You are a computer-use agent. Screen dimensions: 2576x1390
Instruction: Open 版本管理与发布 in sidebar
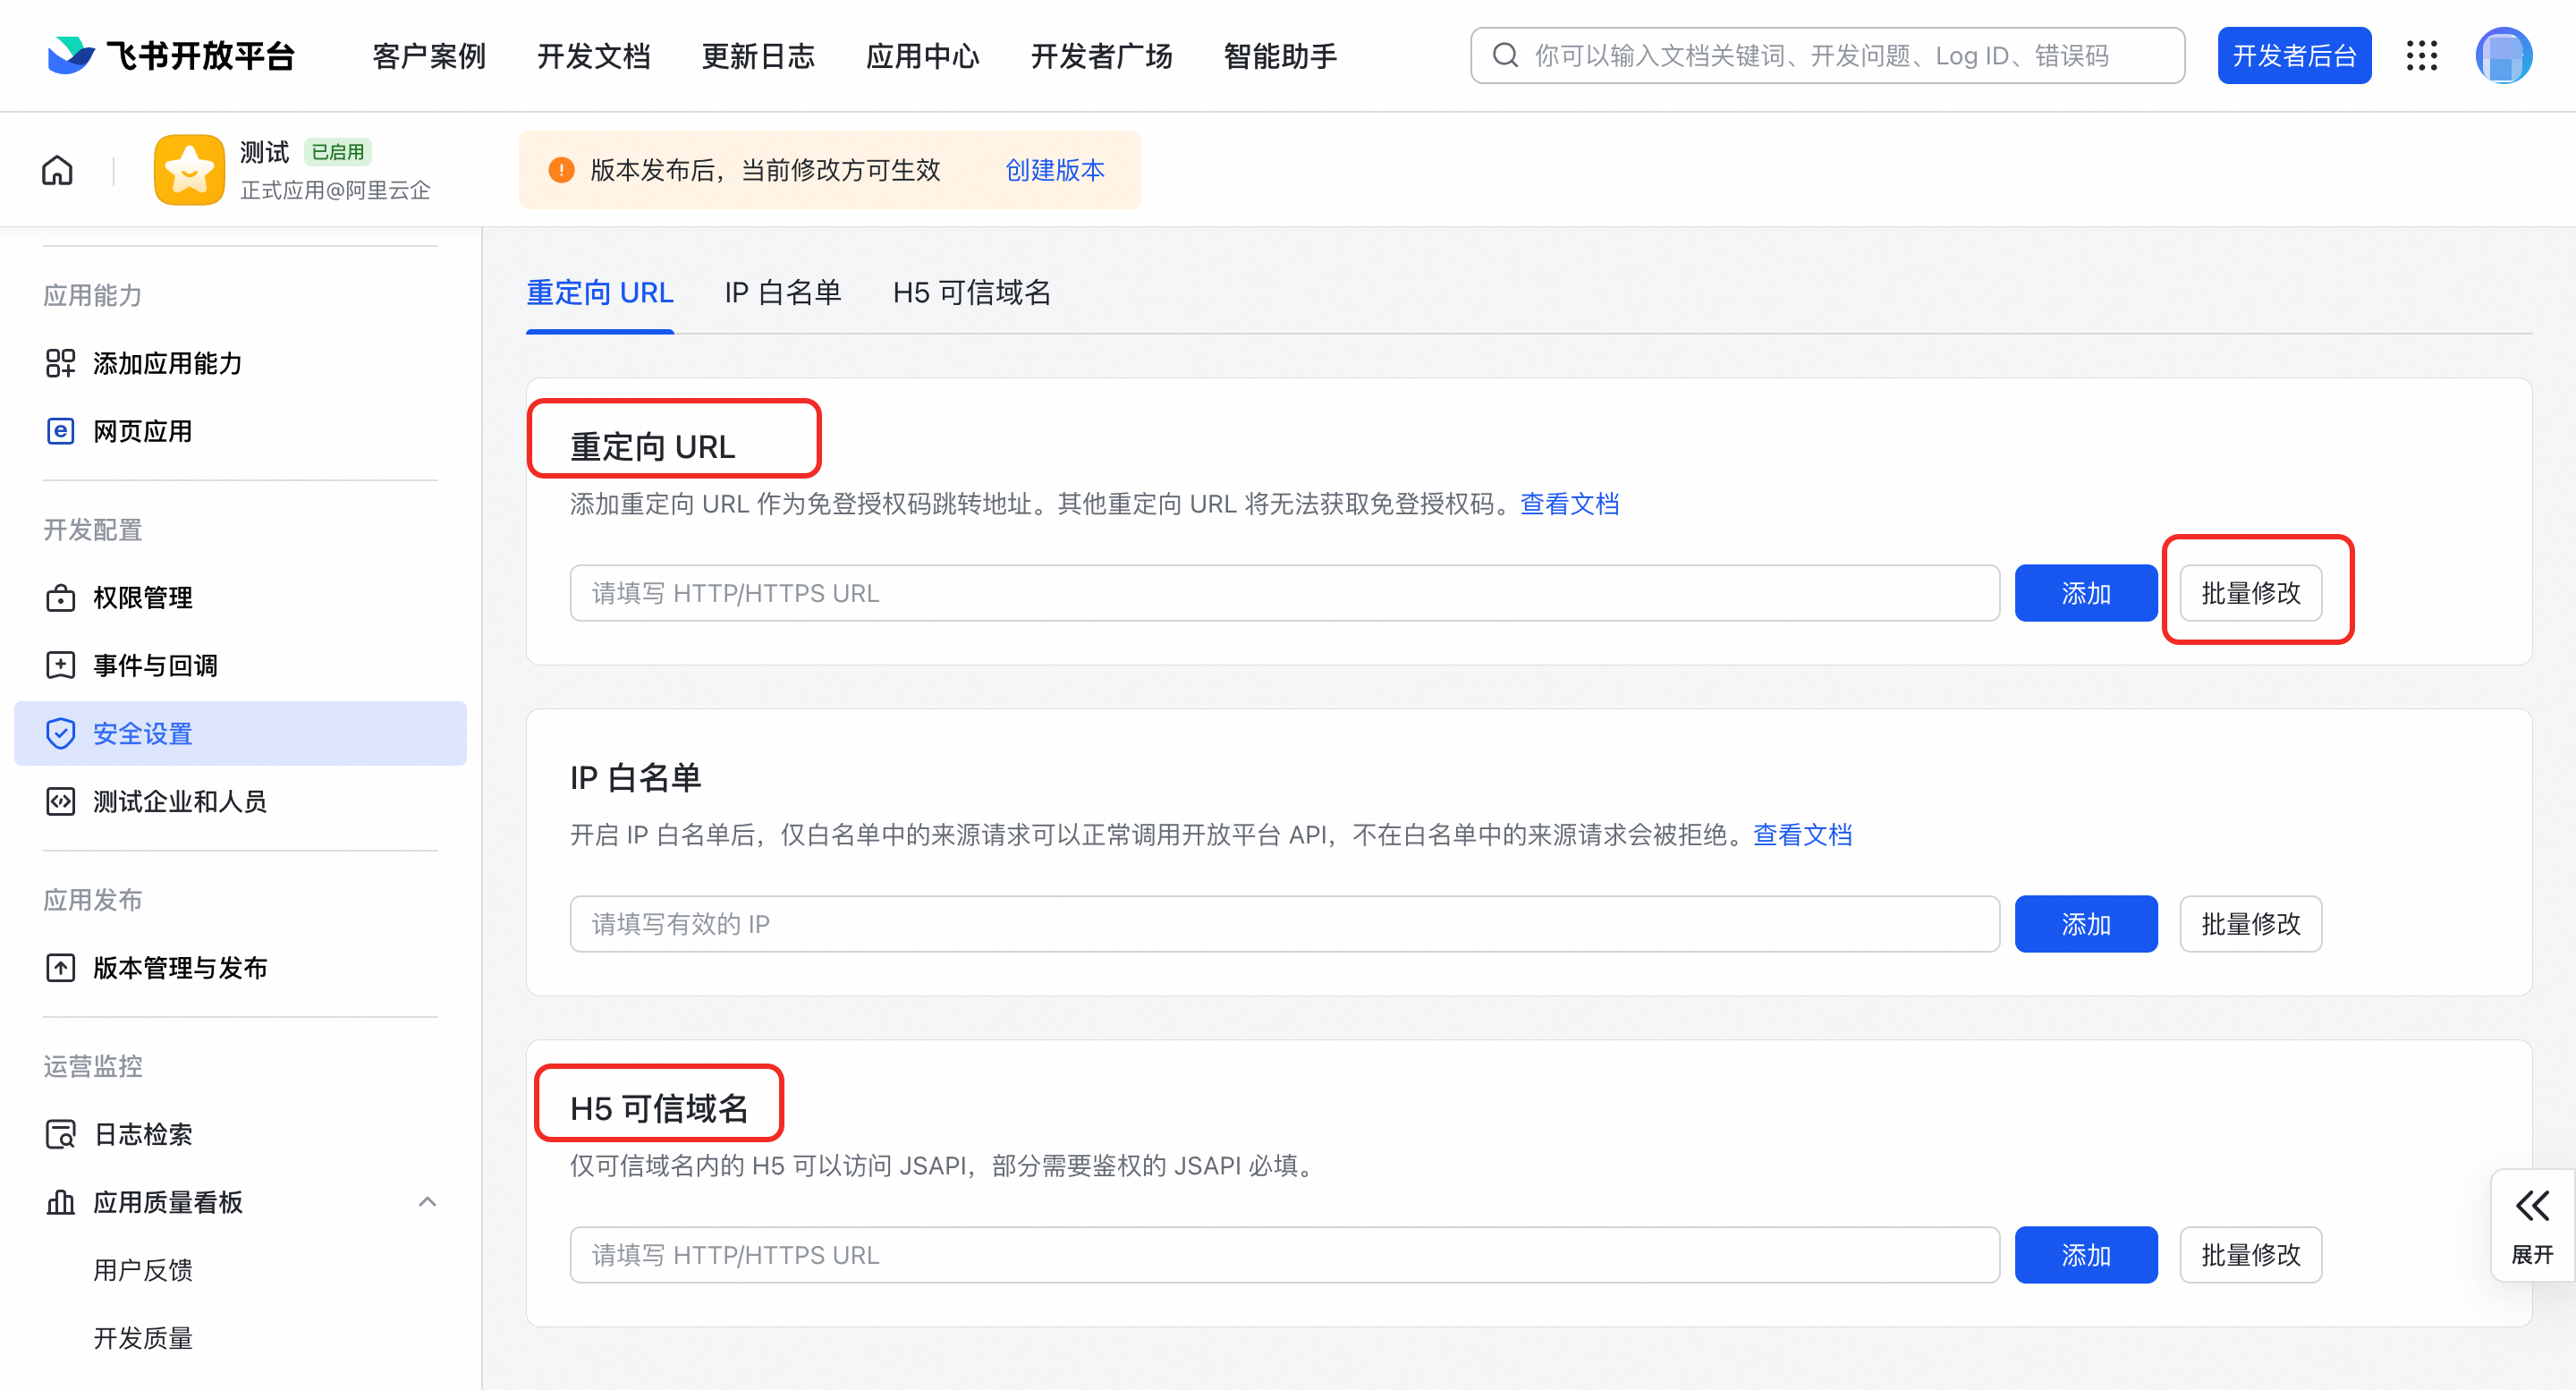(180, 967)
